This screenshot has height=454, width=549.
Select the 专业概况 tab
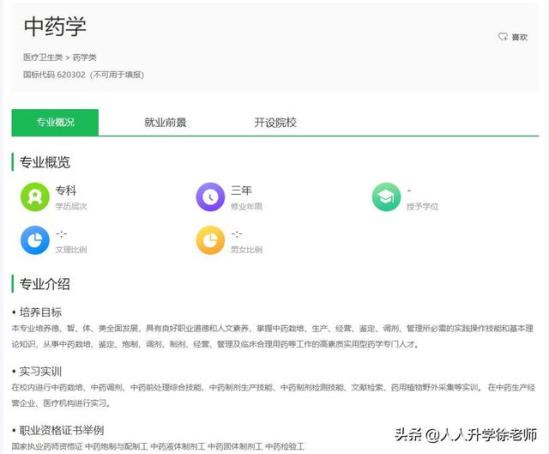[55, 122]
